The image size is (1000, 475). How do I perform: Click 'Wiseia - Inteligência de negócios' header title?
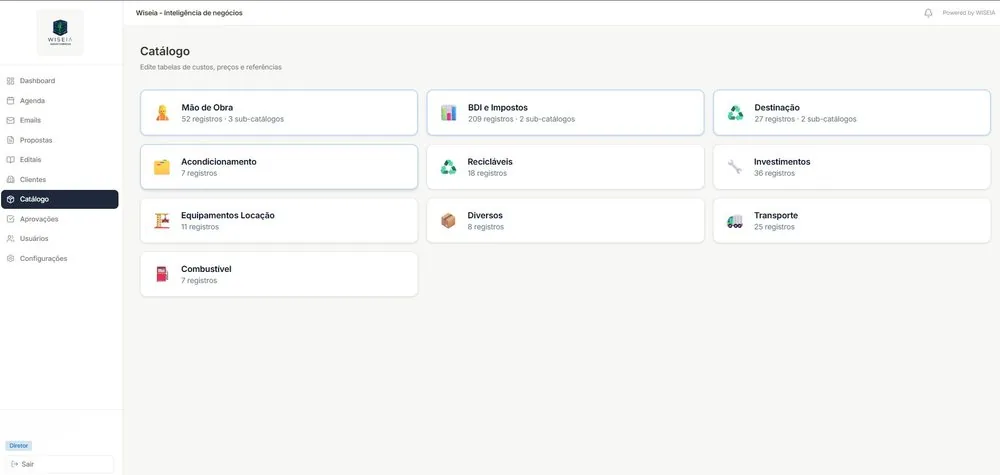[x=189, y=13]
